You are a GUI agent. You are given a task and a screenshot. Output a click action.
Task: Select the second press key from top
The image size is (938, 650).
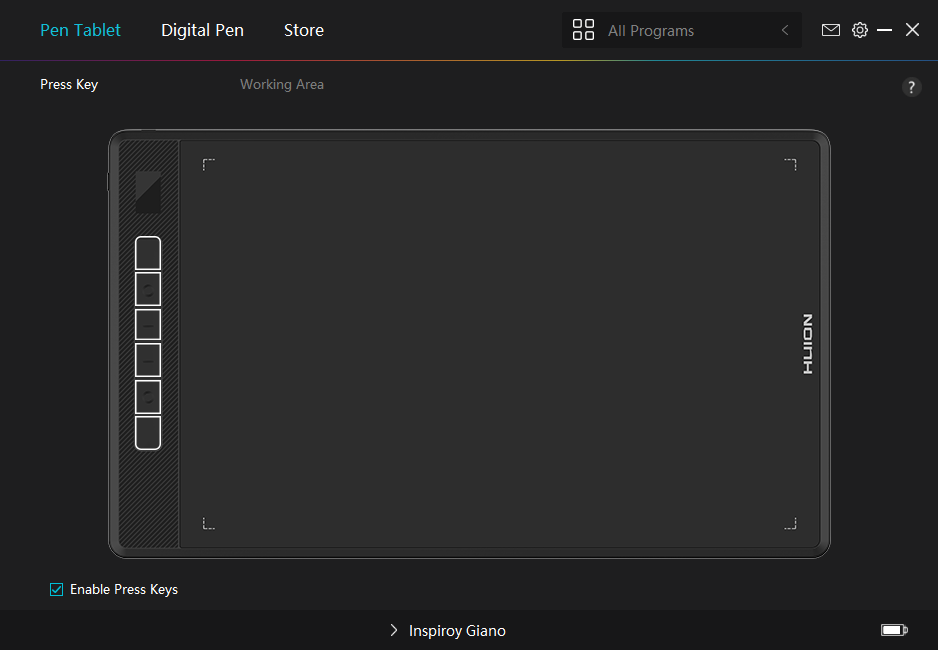pos(148,289)
